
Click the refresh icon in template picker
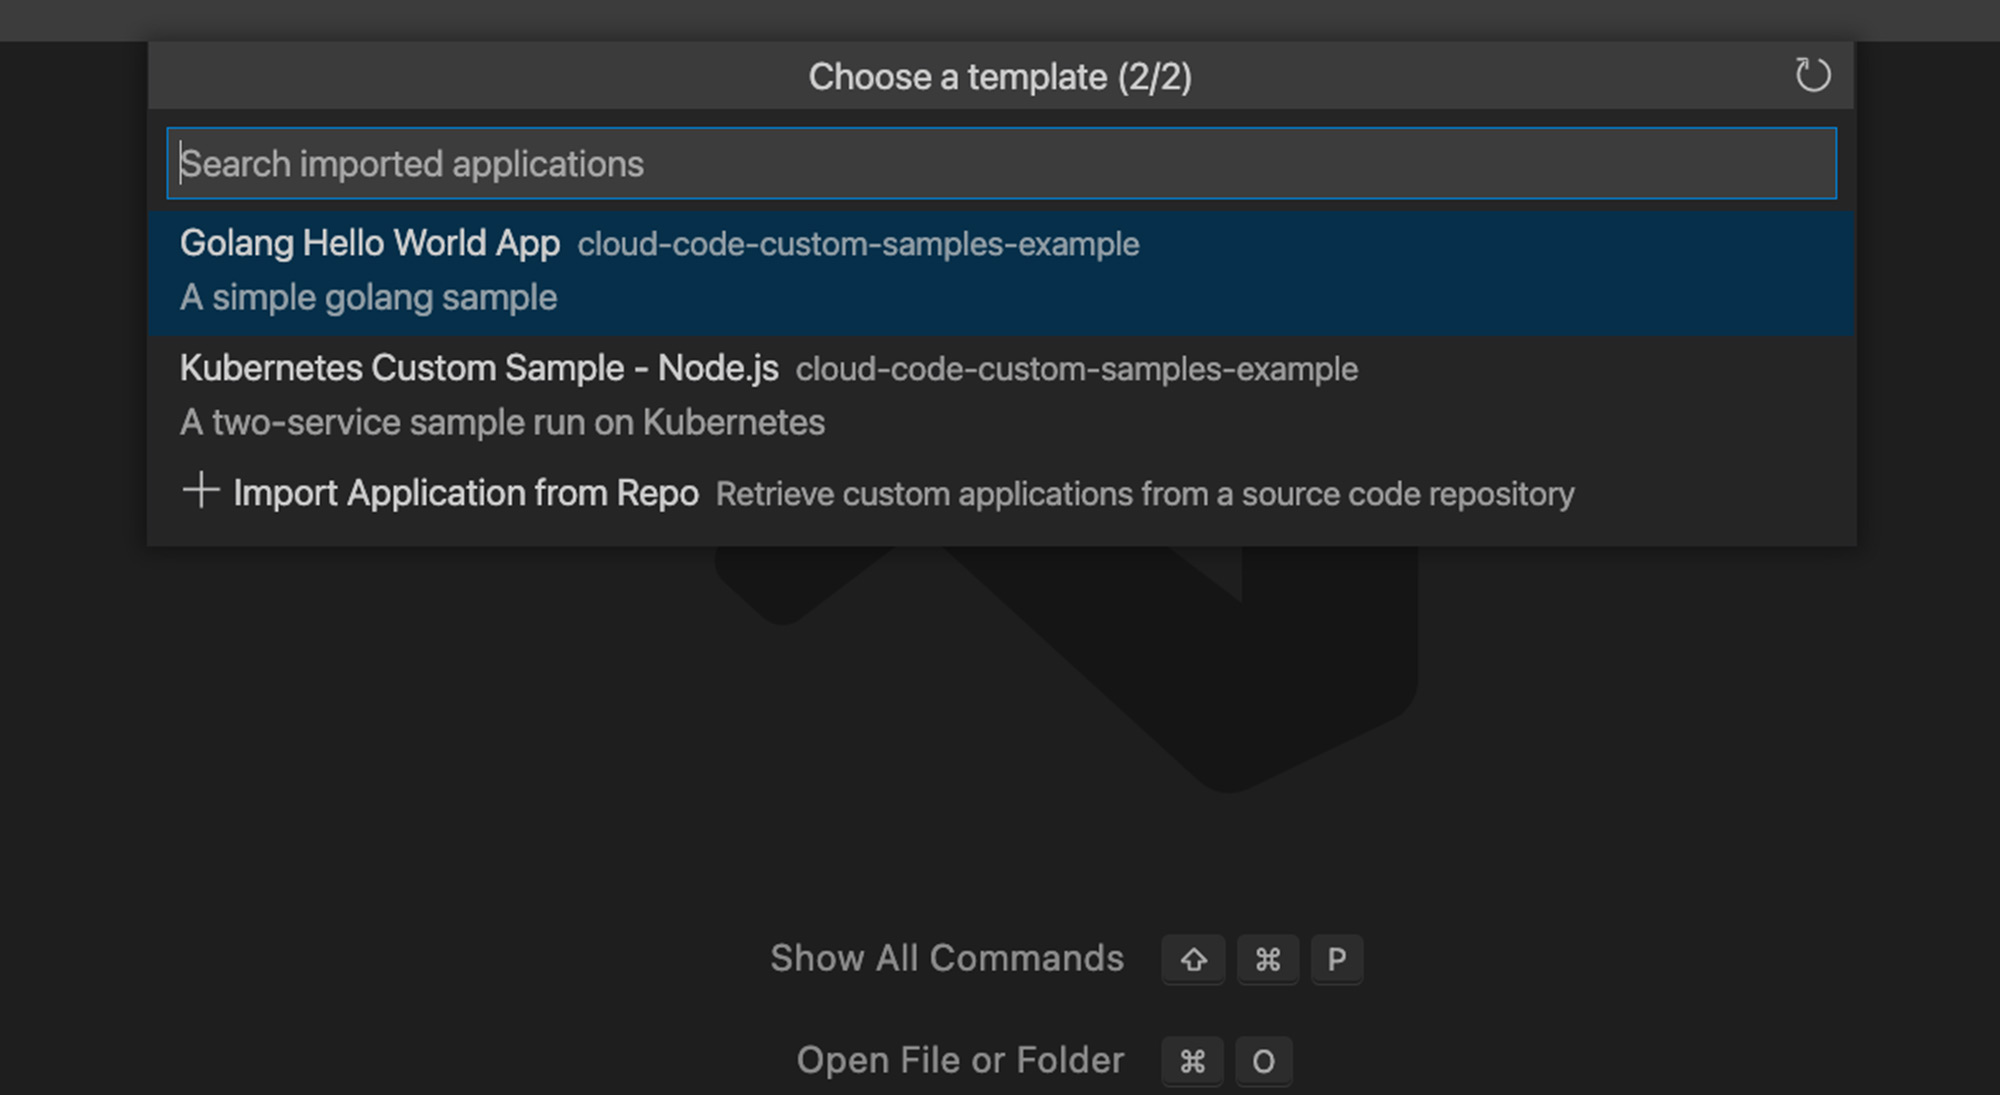[x=1812, y=75]
